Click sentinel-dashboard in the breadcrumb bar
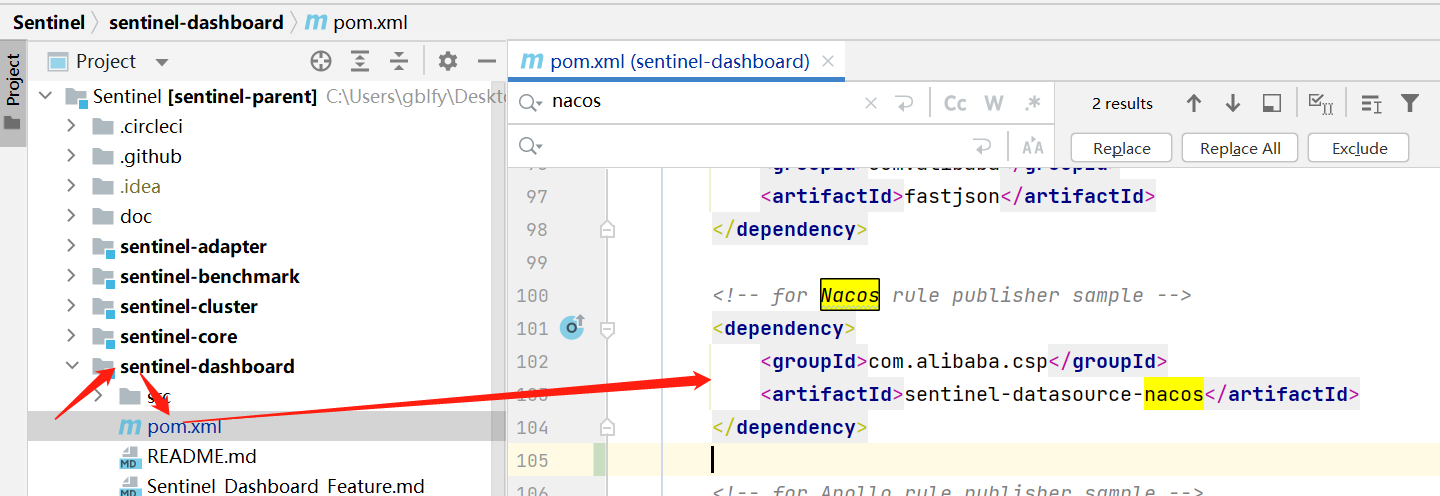This screenshot has width=1440, height=496. 196,22
